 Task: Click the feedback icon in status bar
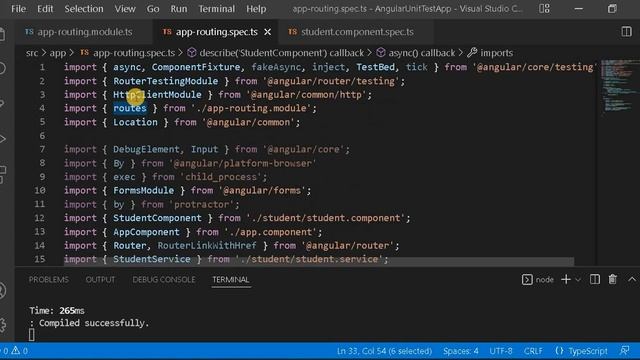point(624,351)
